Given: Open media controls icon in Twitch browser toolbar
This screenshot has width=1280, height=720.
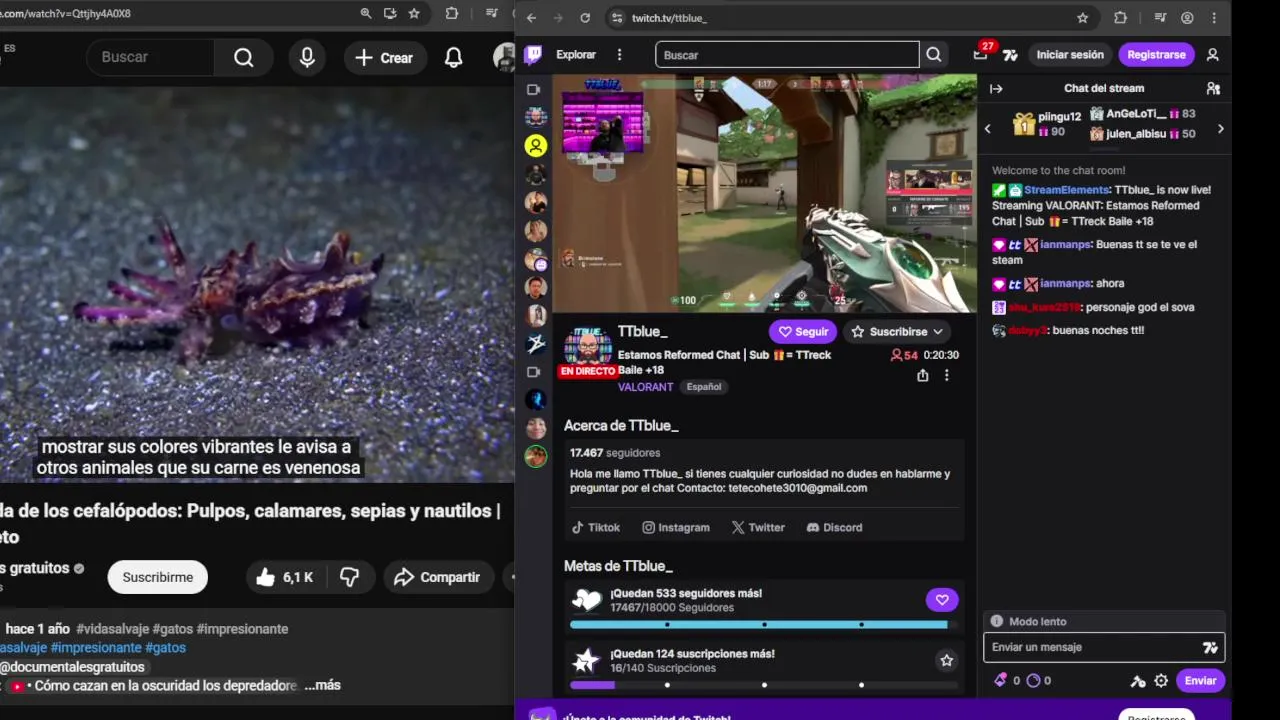Looking at the screenshot, I should pos(1160,17).
